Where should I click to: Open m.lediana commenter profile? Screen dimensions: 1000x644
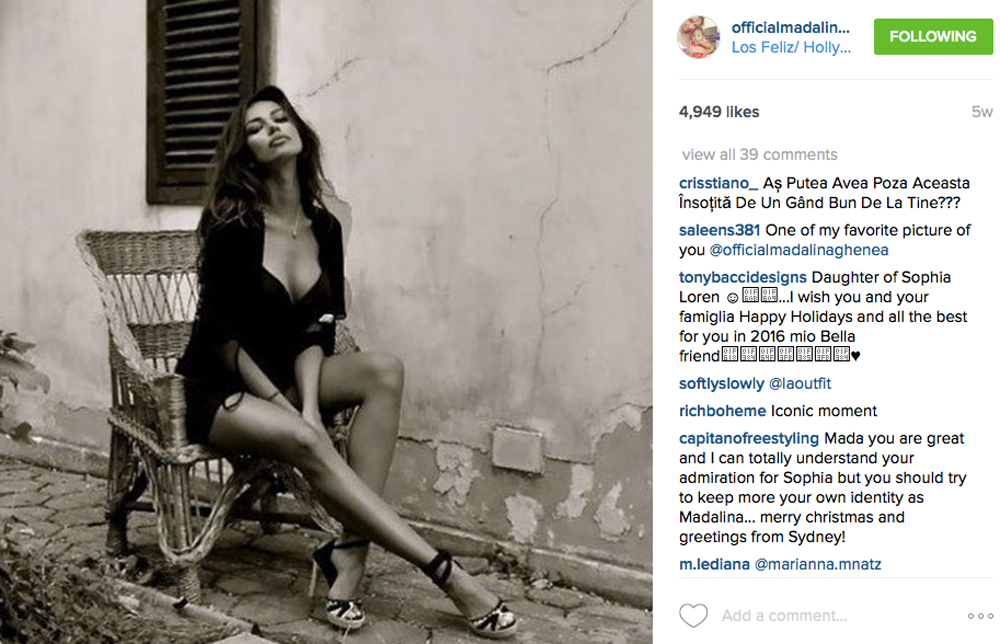[x=714, y=564]
